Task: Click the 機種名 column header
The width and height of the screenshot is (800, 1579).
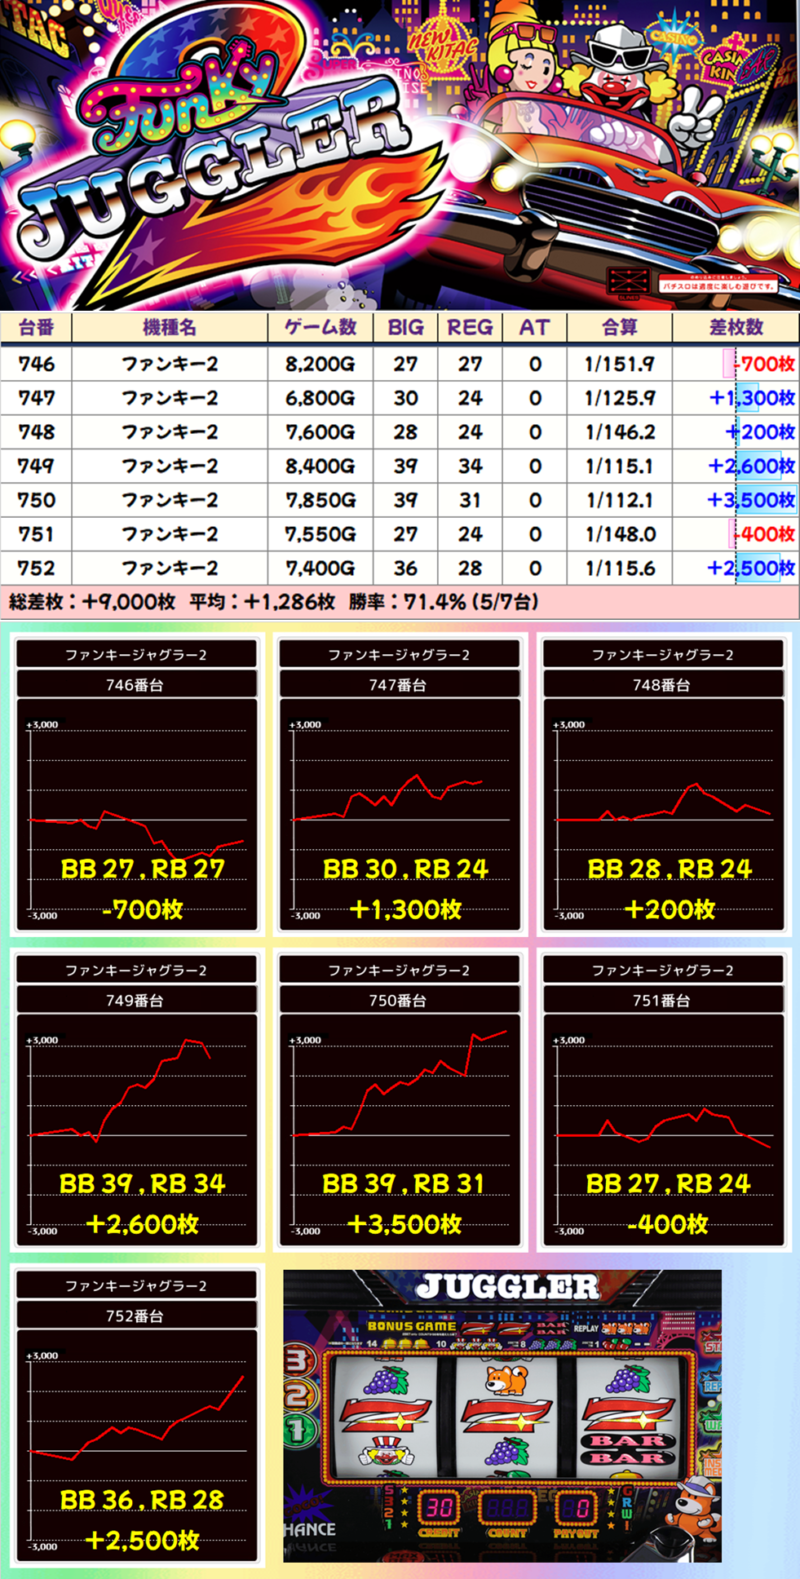Action: tap(170, 327)
